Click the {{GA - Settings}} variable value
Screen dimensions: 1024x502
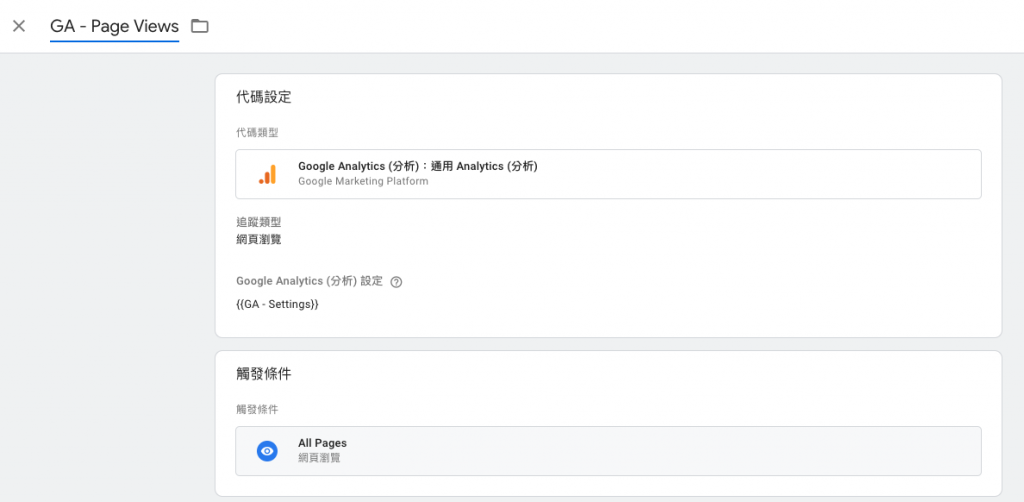pos(278,304)
